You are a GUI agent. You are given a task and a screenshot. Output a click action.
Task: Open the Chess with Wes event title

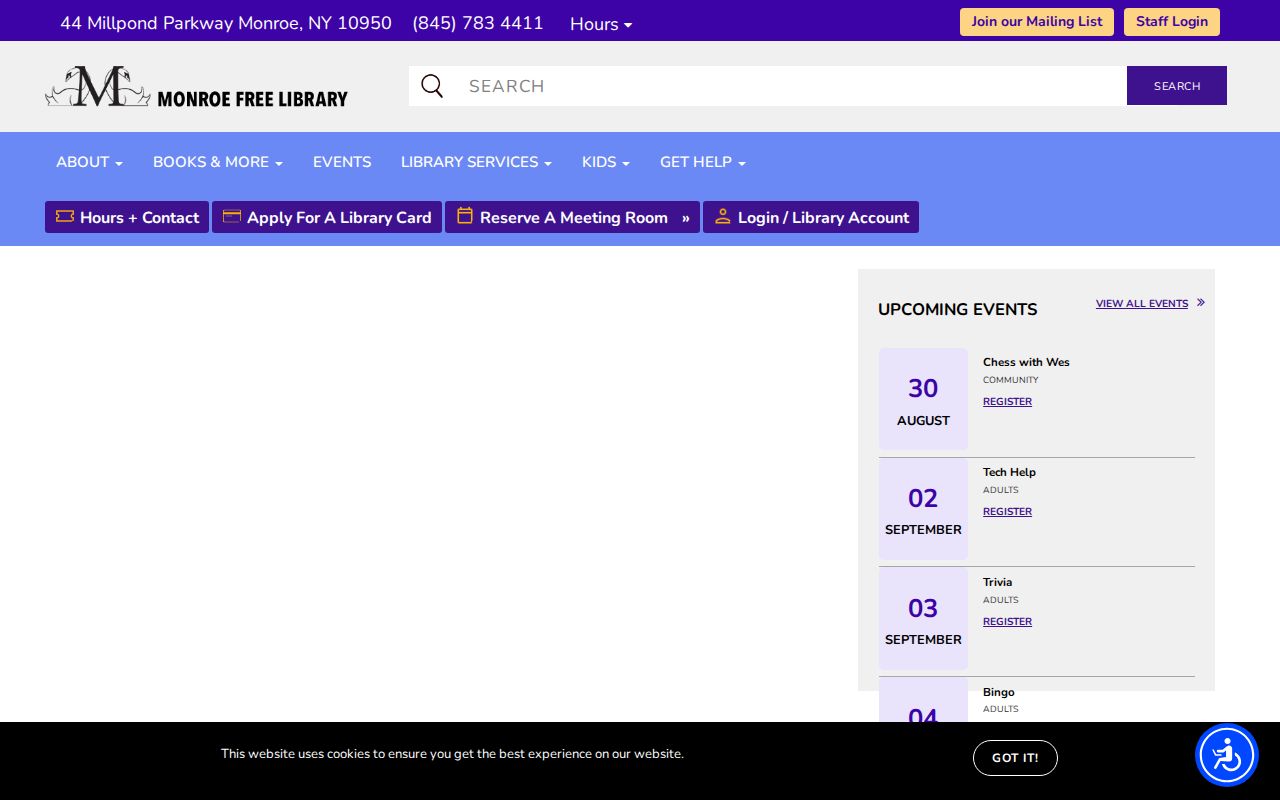coord(1026,362)
